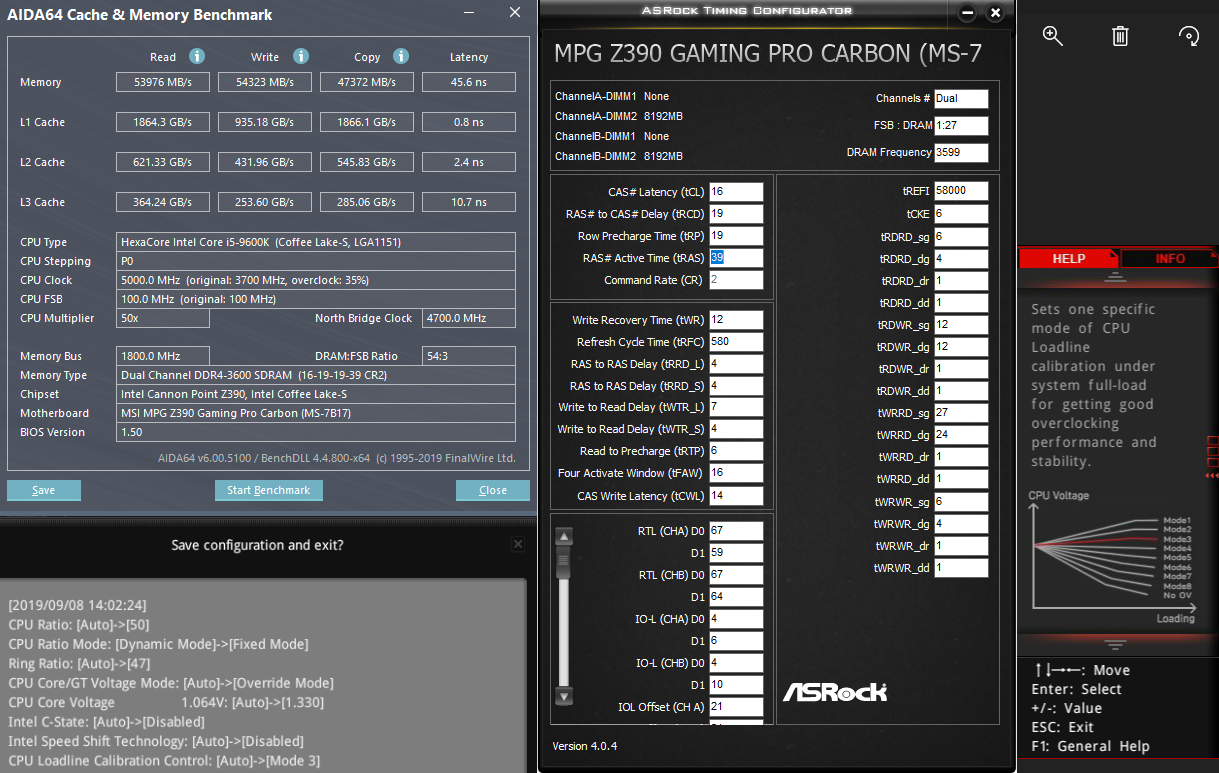The height and width of the screenshot is (773, 1219).
Task: Click the highlighted tRAS value field
Action: [x=736, y=258]
